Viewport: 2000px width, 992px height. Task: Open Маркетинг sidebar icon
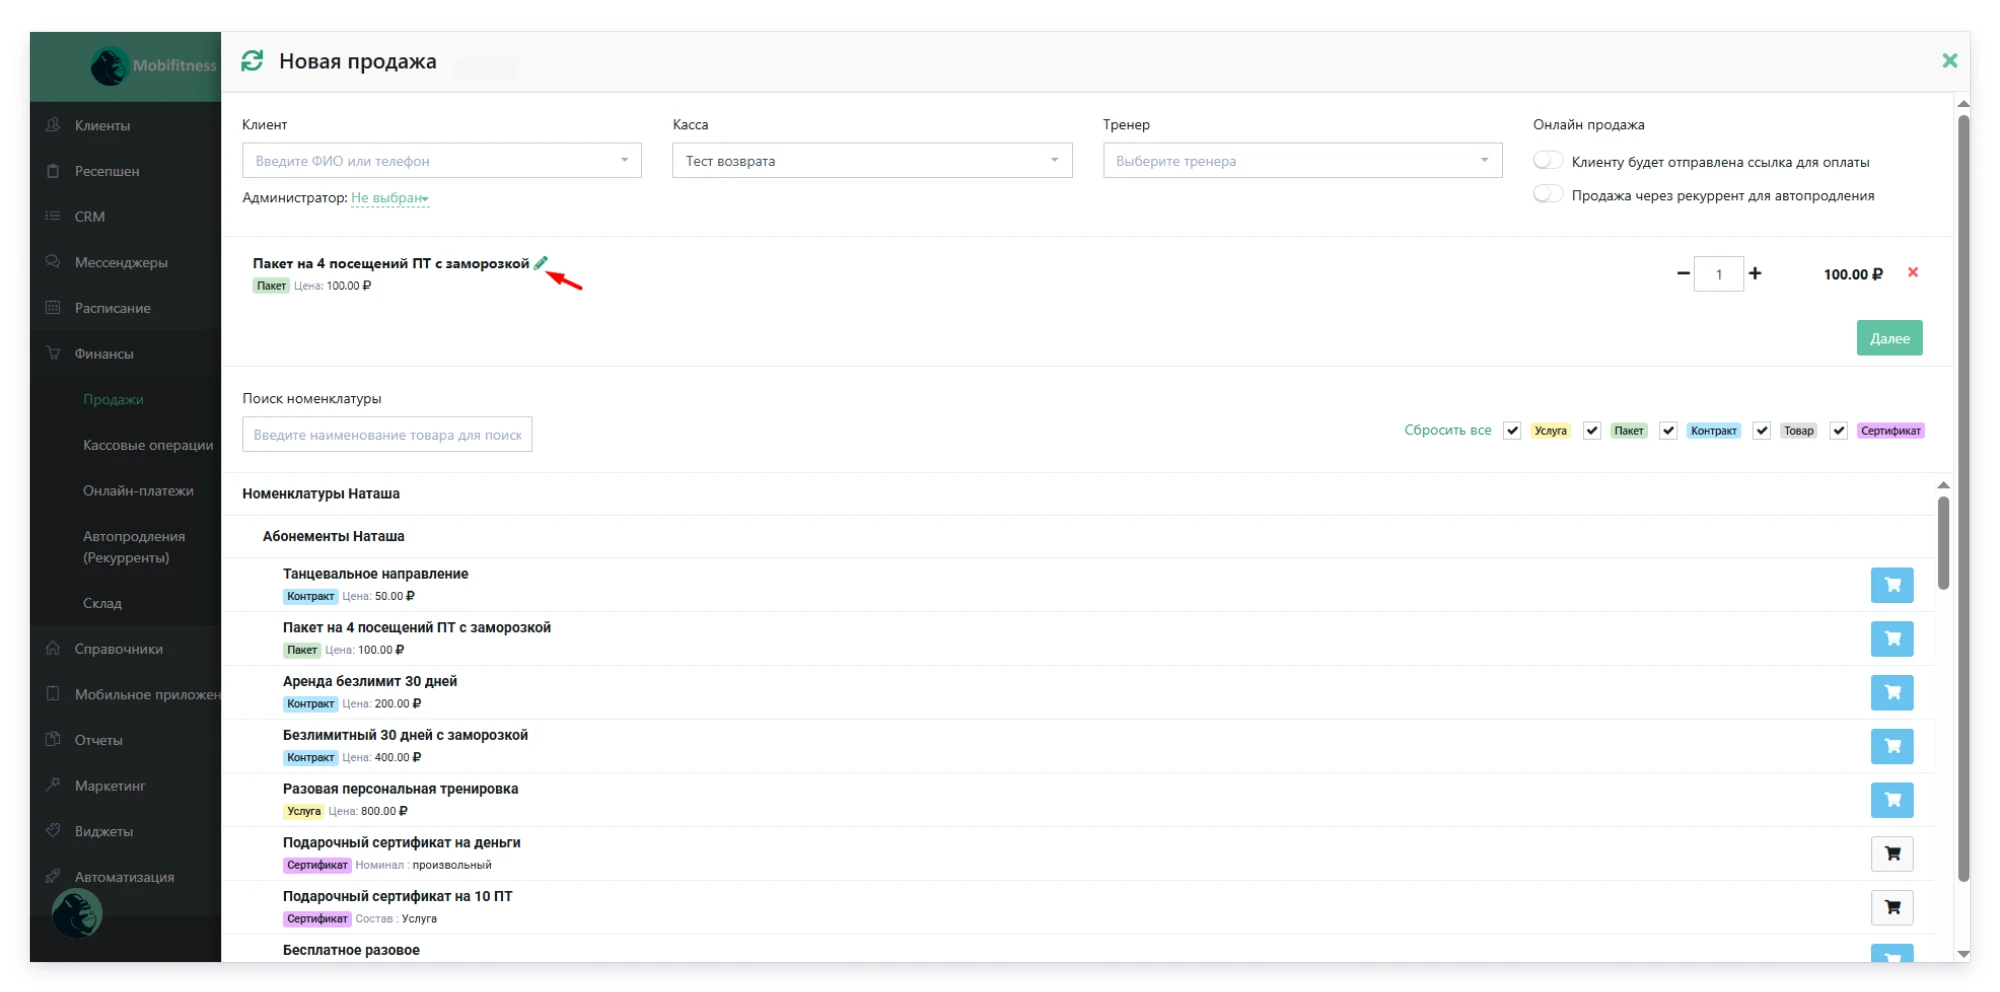(53, 785)
